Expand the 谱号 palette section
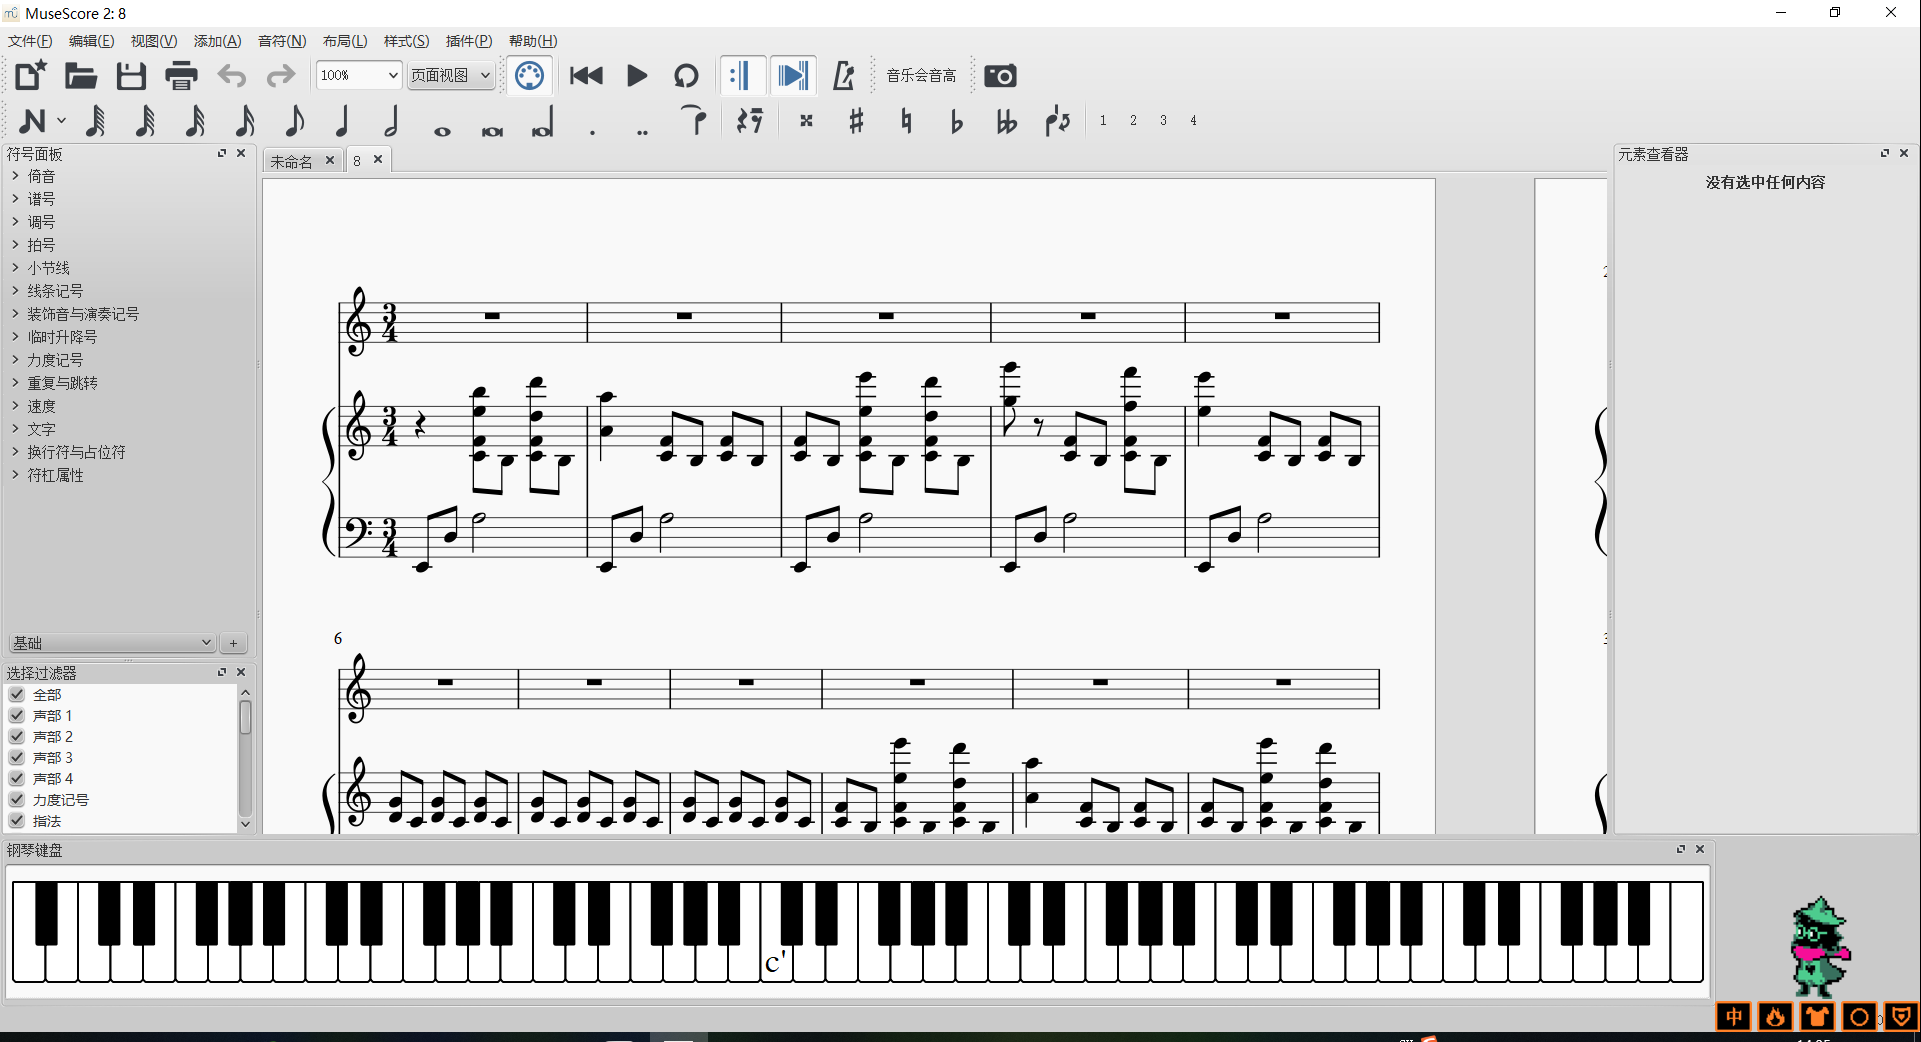 41,199
